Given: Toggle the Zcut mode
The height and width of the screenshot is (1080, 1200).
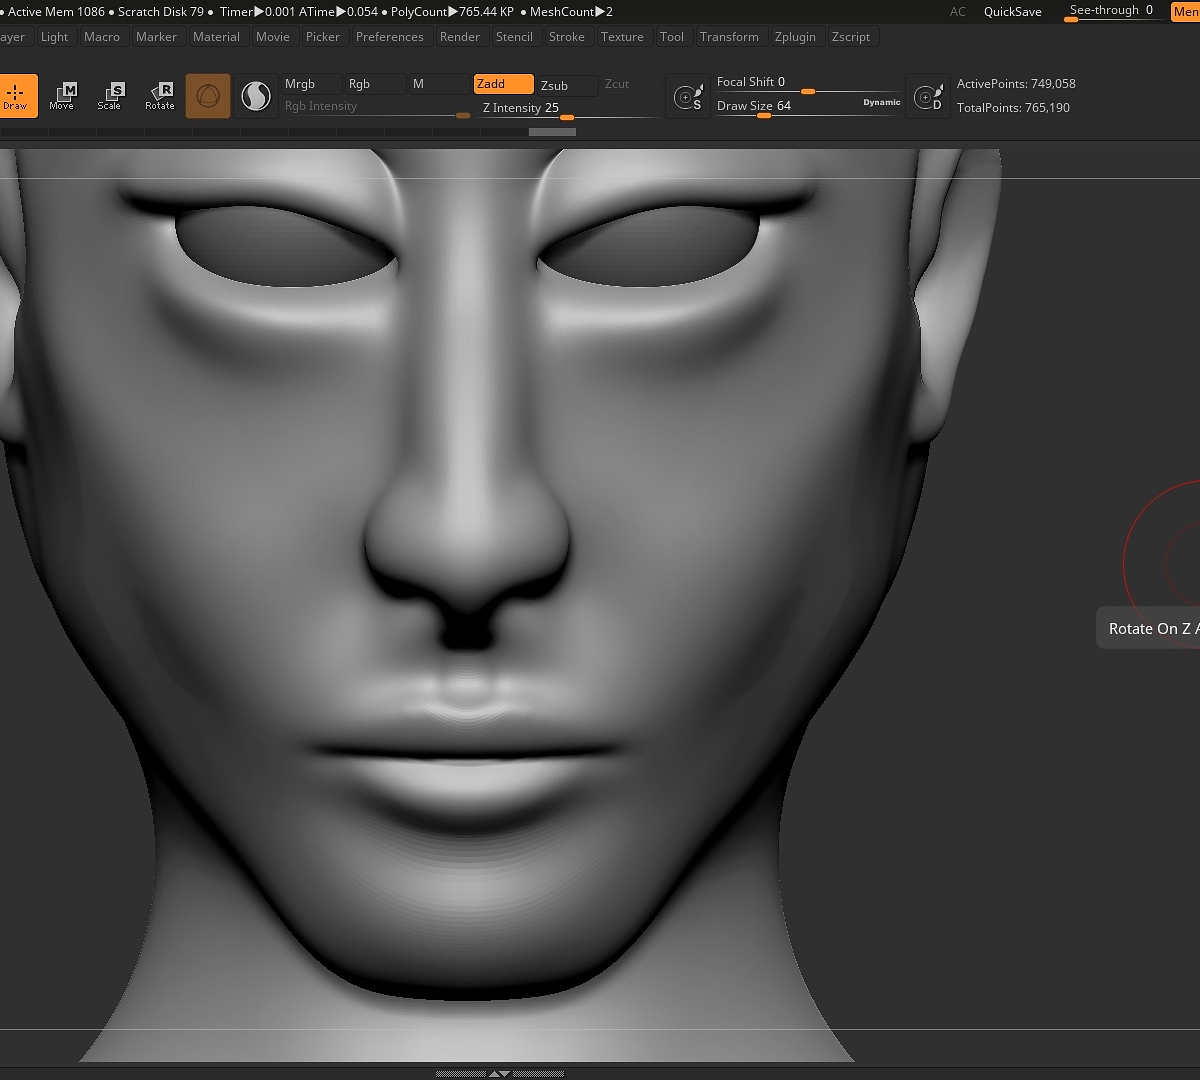Looking at the screenshot, I should (x=631, y=84).
